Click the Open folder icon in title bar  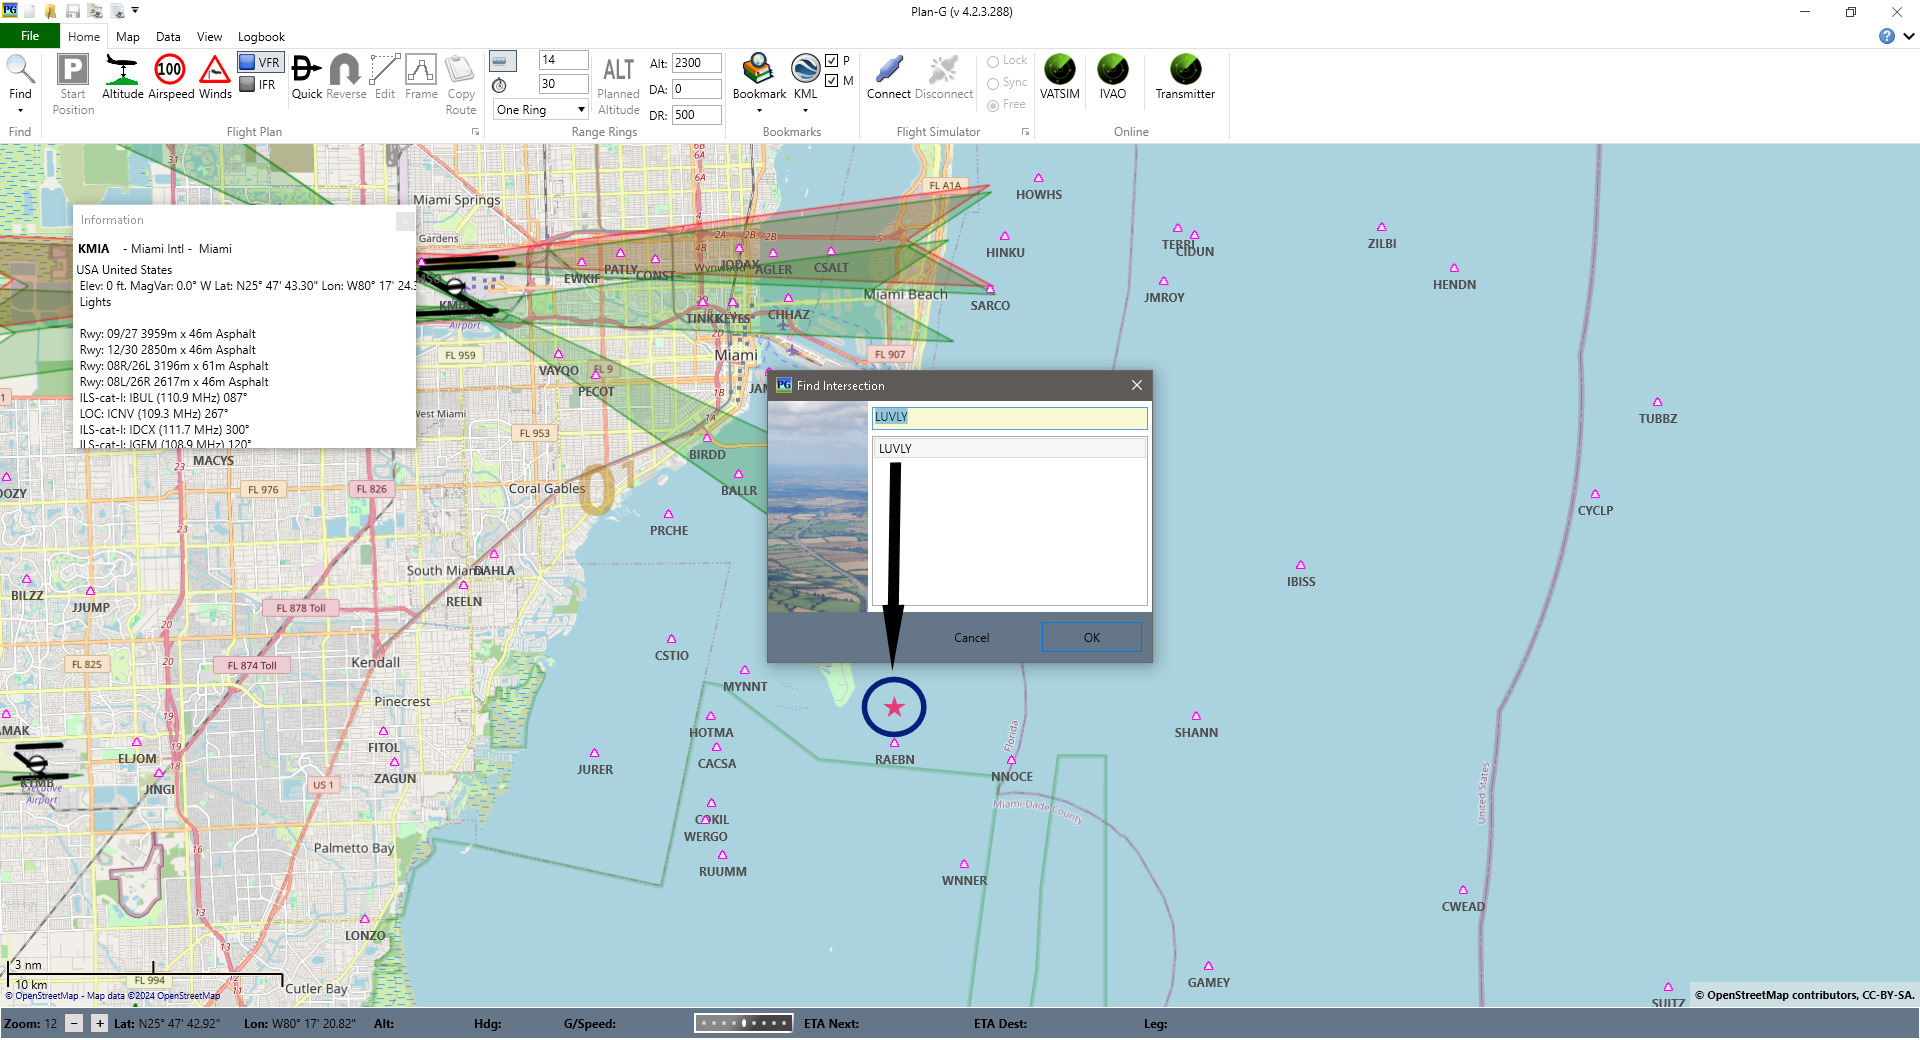[50, 11]
